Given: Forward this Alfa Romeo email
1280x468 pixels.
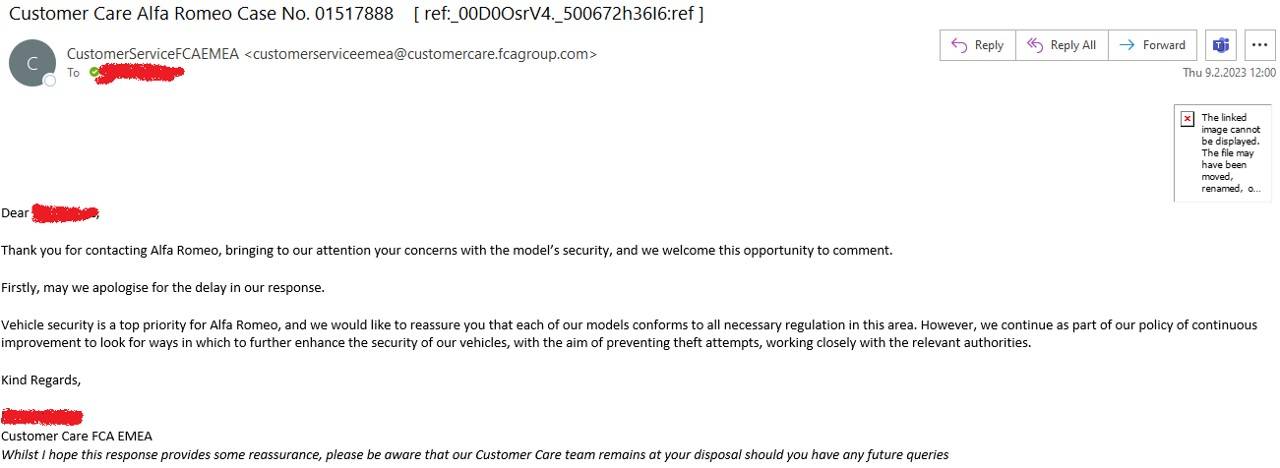Looking at the screenshot, I should click(x=1152, y=45).
